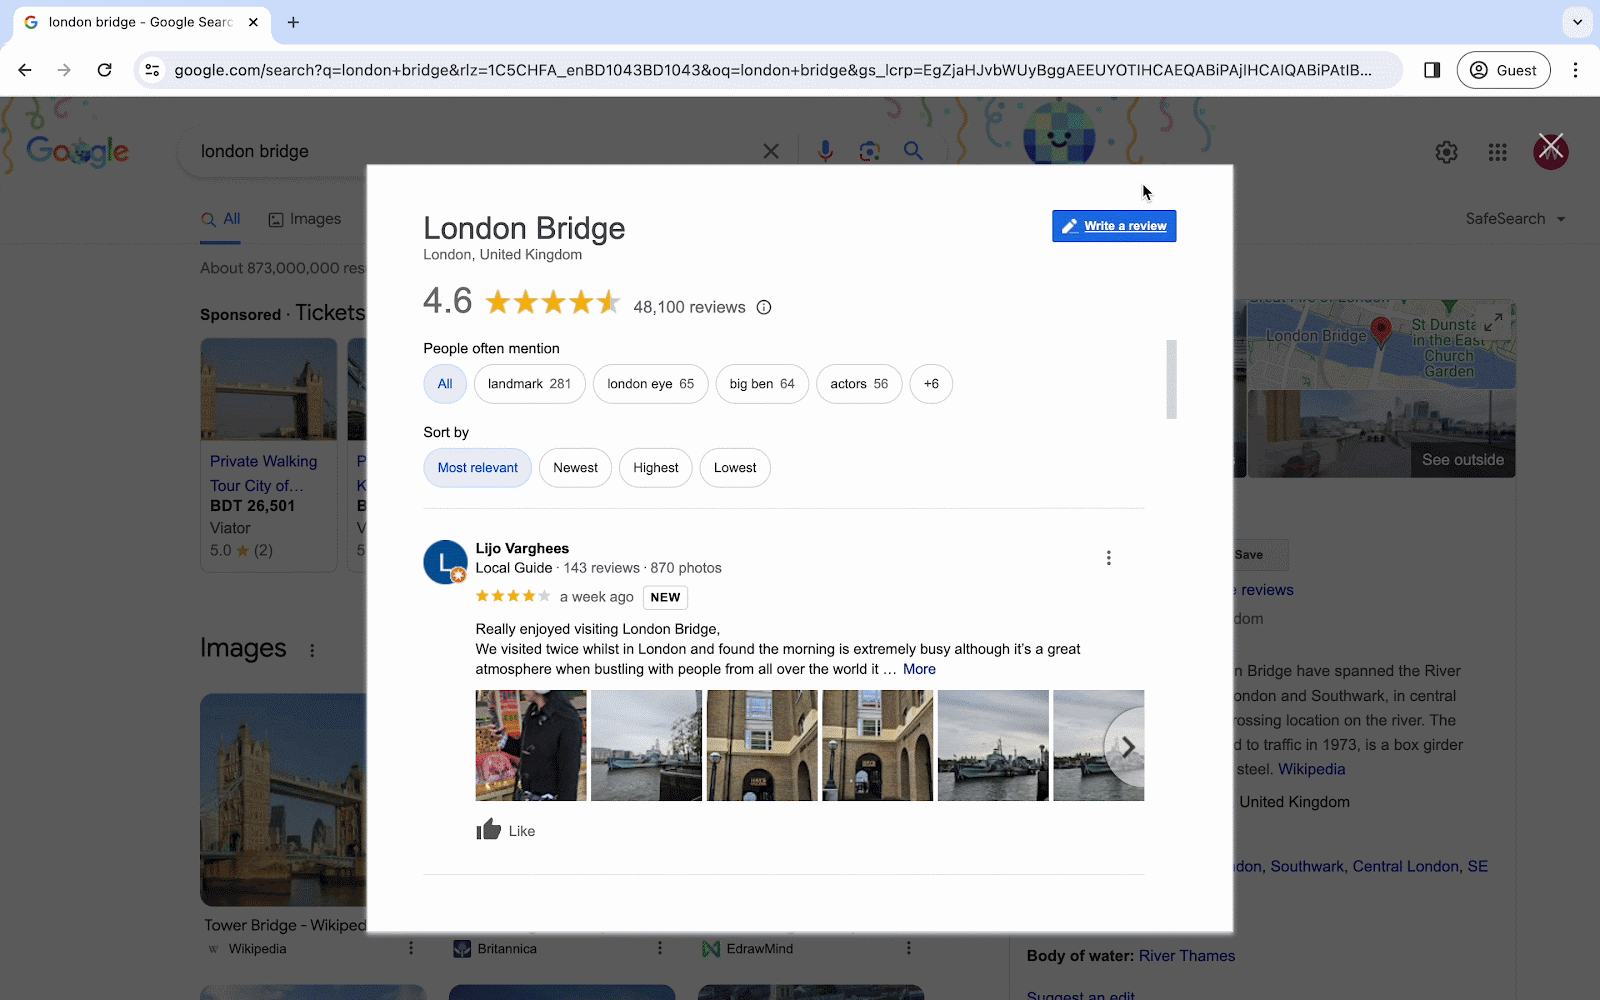Toggle the big ben mention filter
1600x1000 pixels.
[761, 384]
